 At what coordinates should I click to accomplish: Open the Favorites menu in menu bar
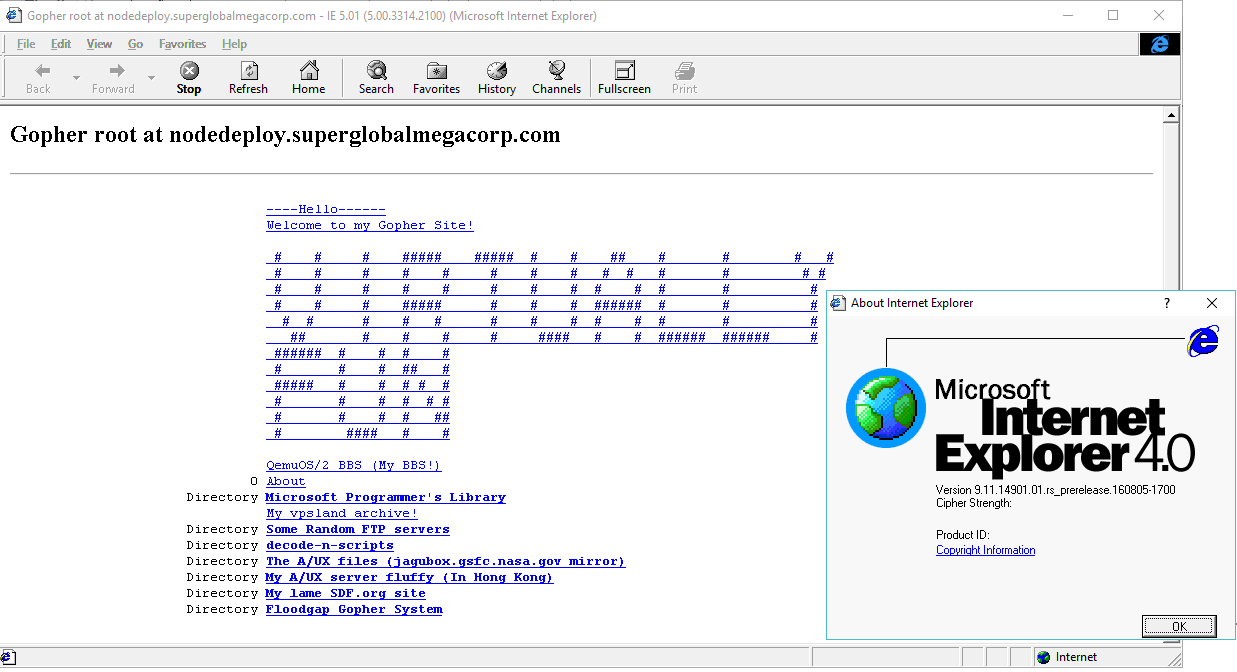(182, 44)
